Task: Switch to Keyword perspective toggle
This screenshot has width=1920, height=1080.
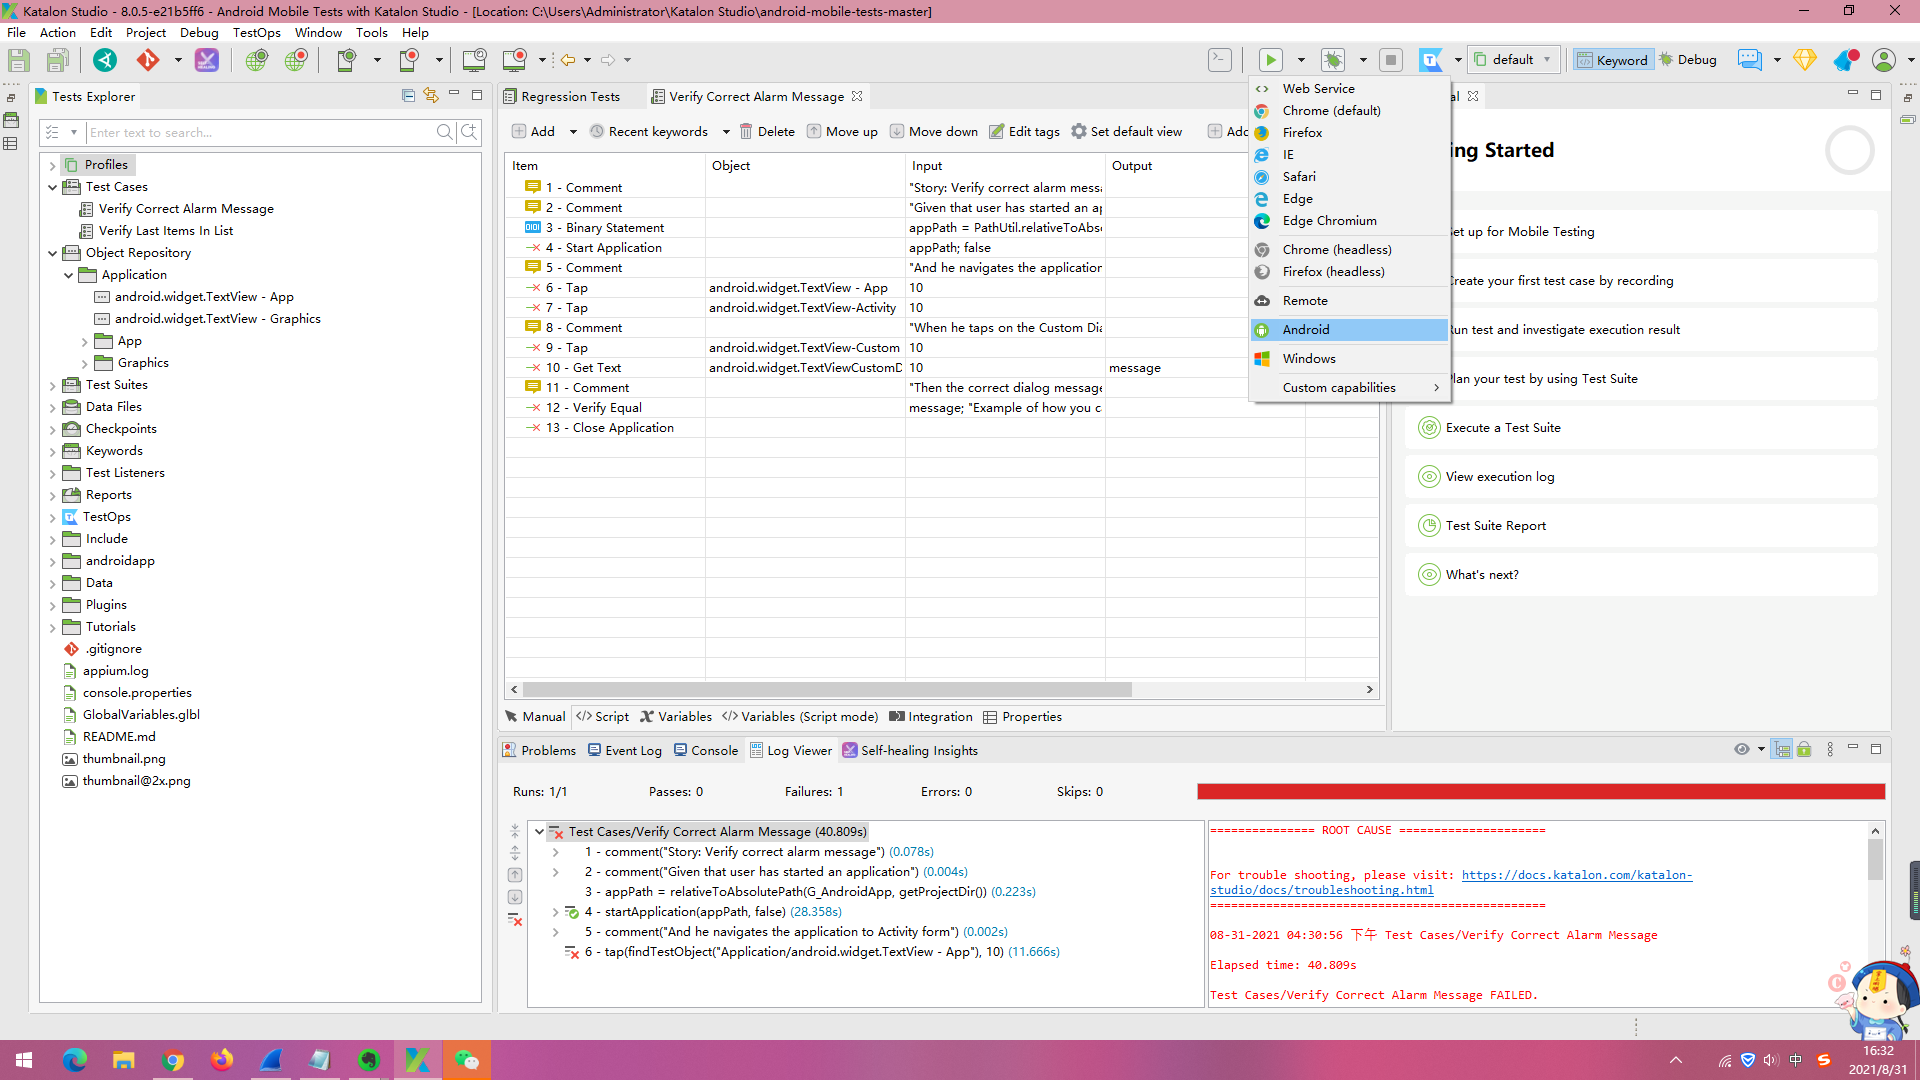Action: point(1612,60)
